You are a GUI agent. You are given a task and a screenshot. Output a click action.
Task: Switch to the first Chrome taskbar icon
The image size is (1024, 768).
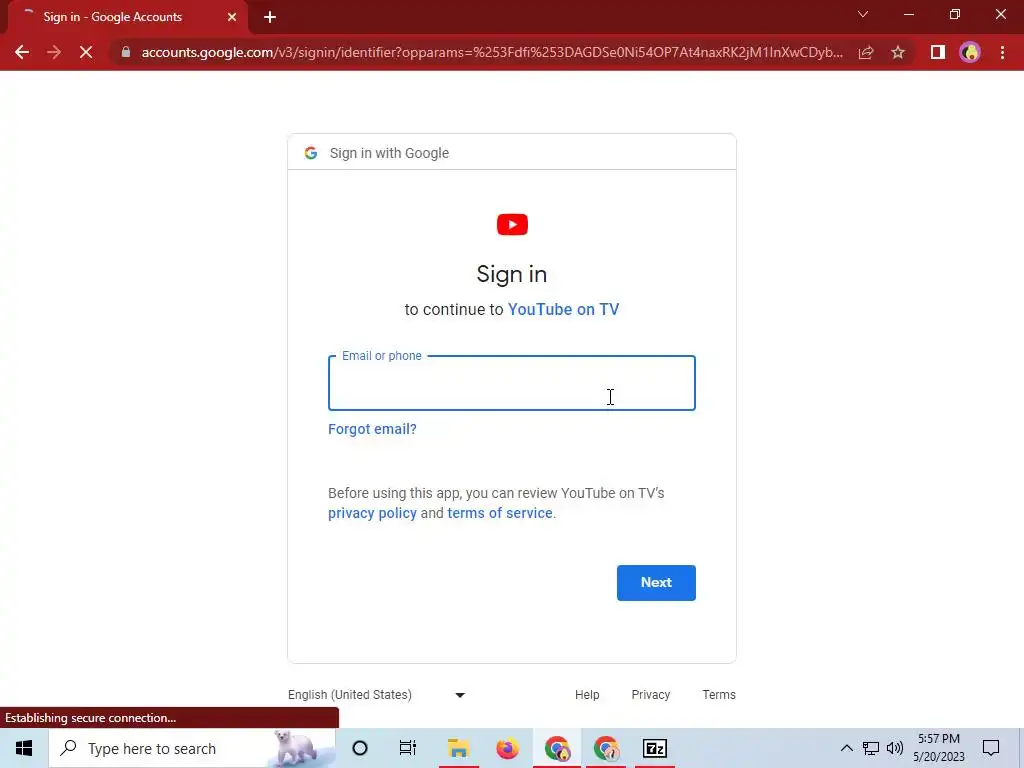[557, 748]
